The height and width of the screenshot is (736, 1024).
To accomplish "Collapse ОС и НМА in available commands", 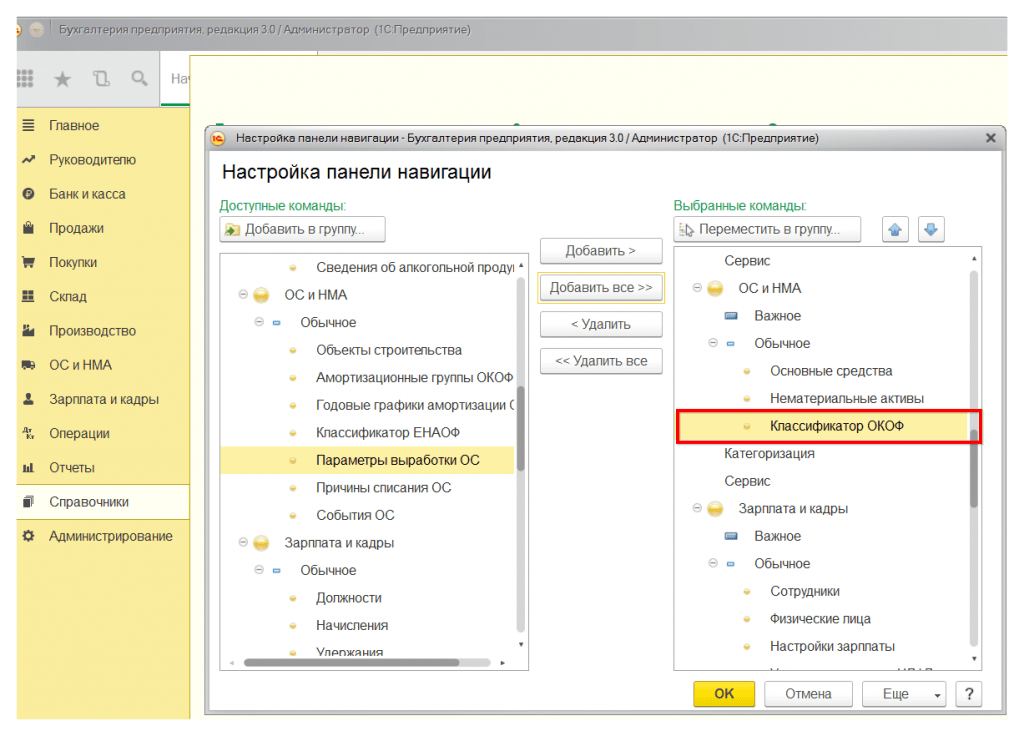I will coord(243,295).
